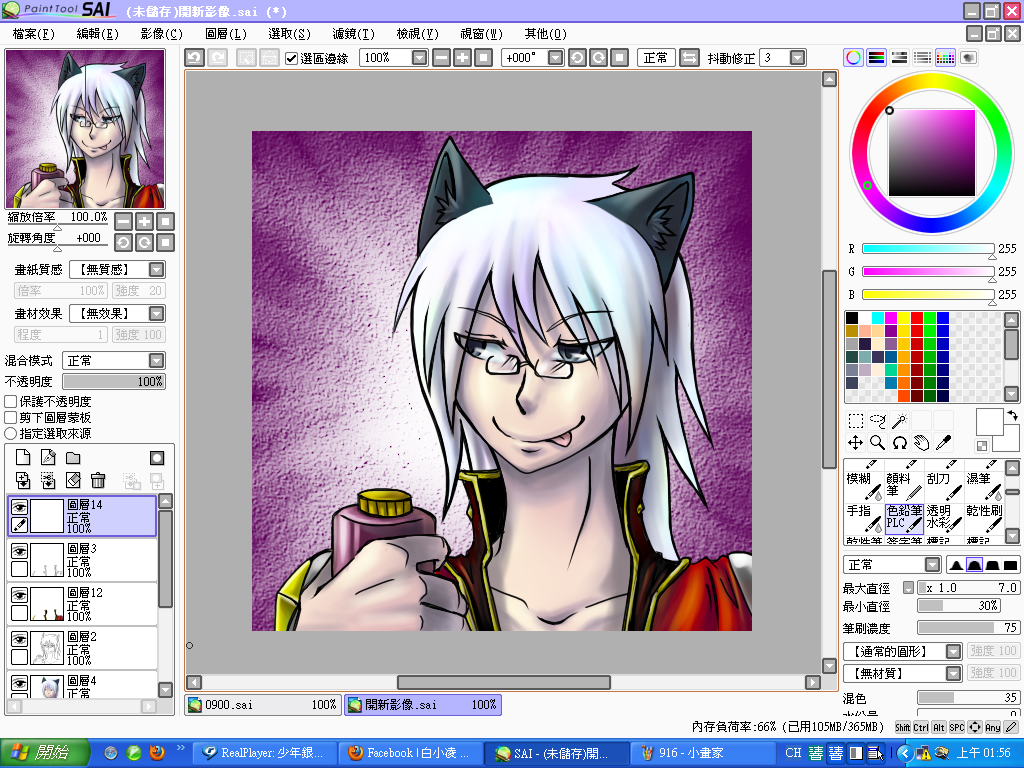Open 916 - 小畫家 from the taskbar
Image resolution: width=1024 pixels, height=768 pixels.
tap(702, 753)
